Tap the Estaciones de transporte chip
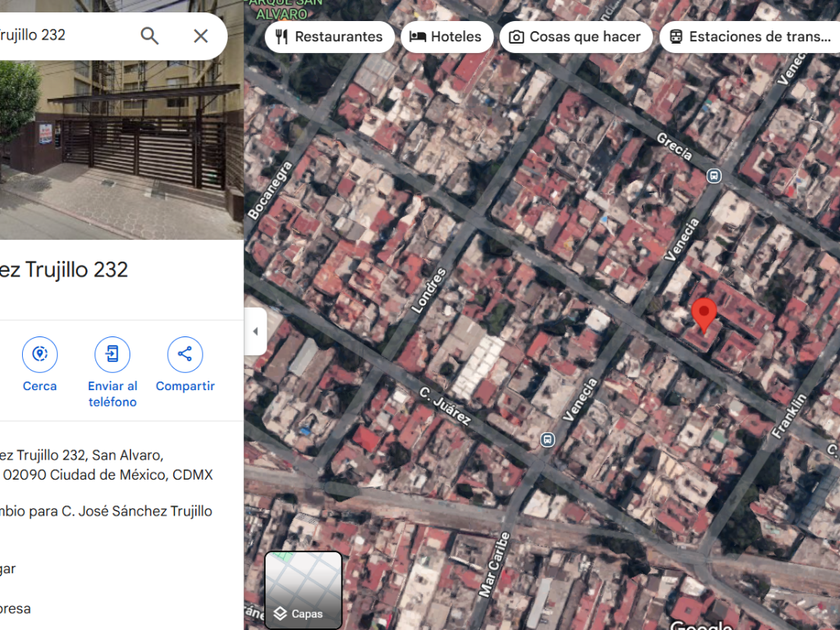 750,37
